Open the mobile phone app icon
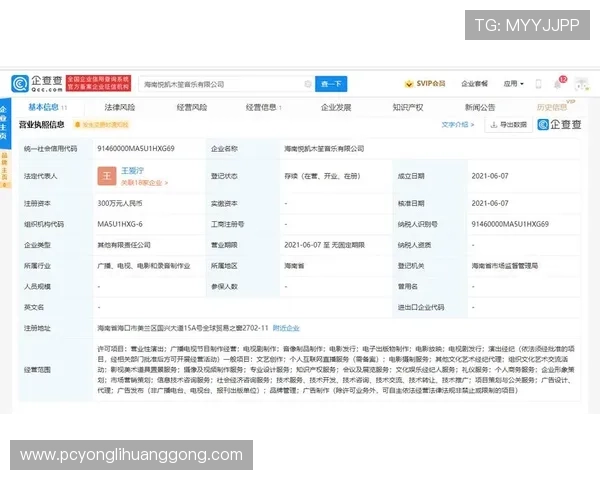600x480 pixels. click(538, 84)
